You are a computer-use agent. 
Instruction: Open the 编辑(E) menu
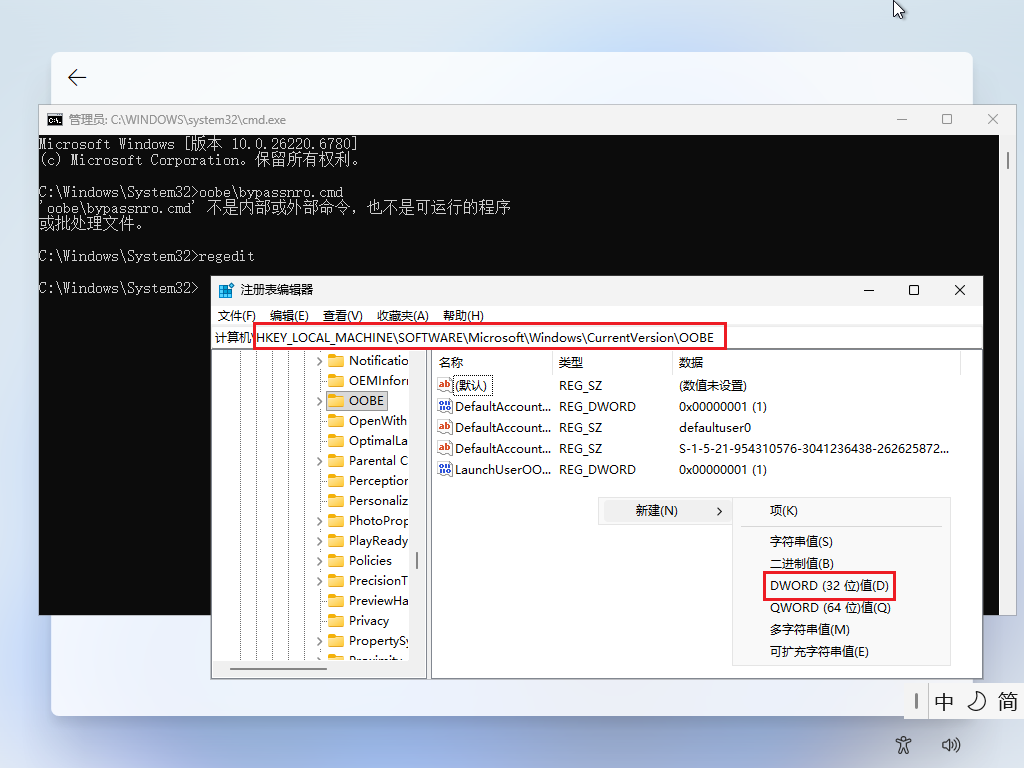(289, 316)
